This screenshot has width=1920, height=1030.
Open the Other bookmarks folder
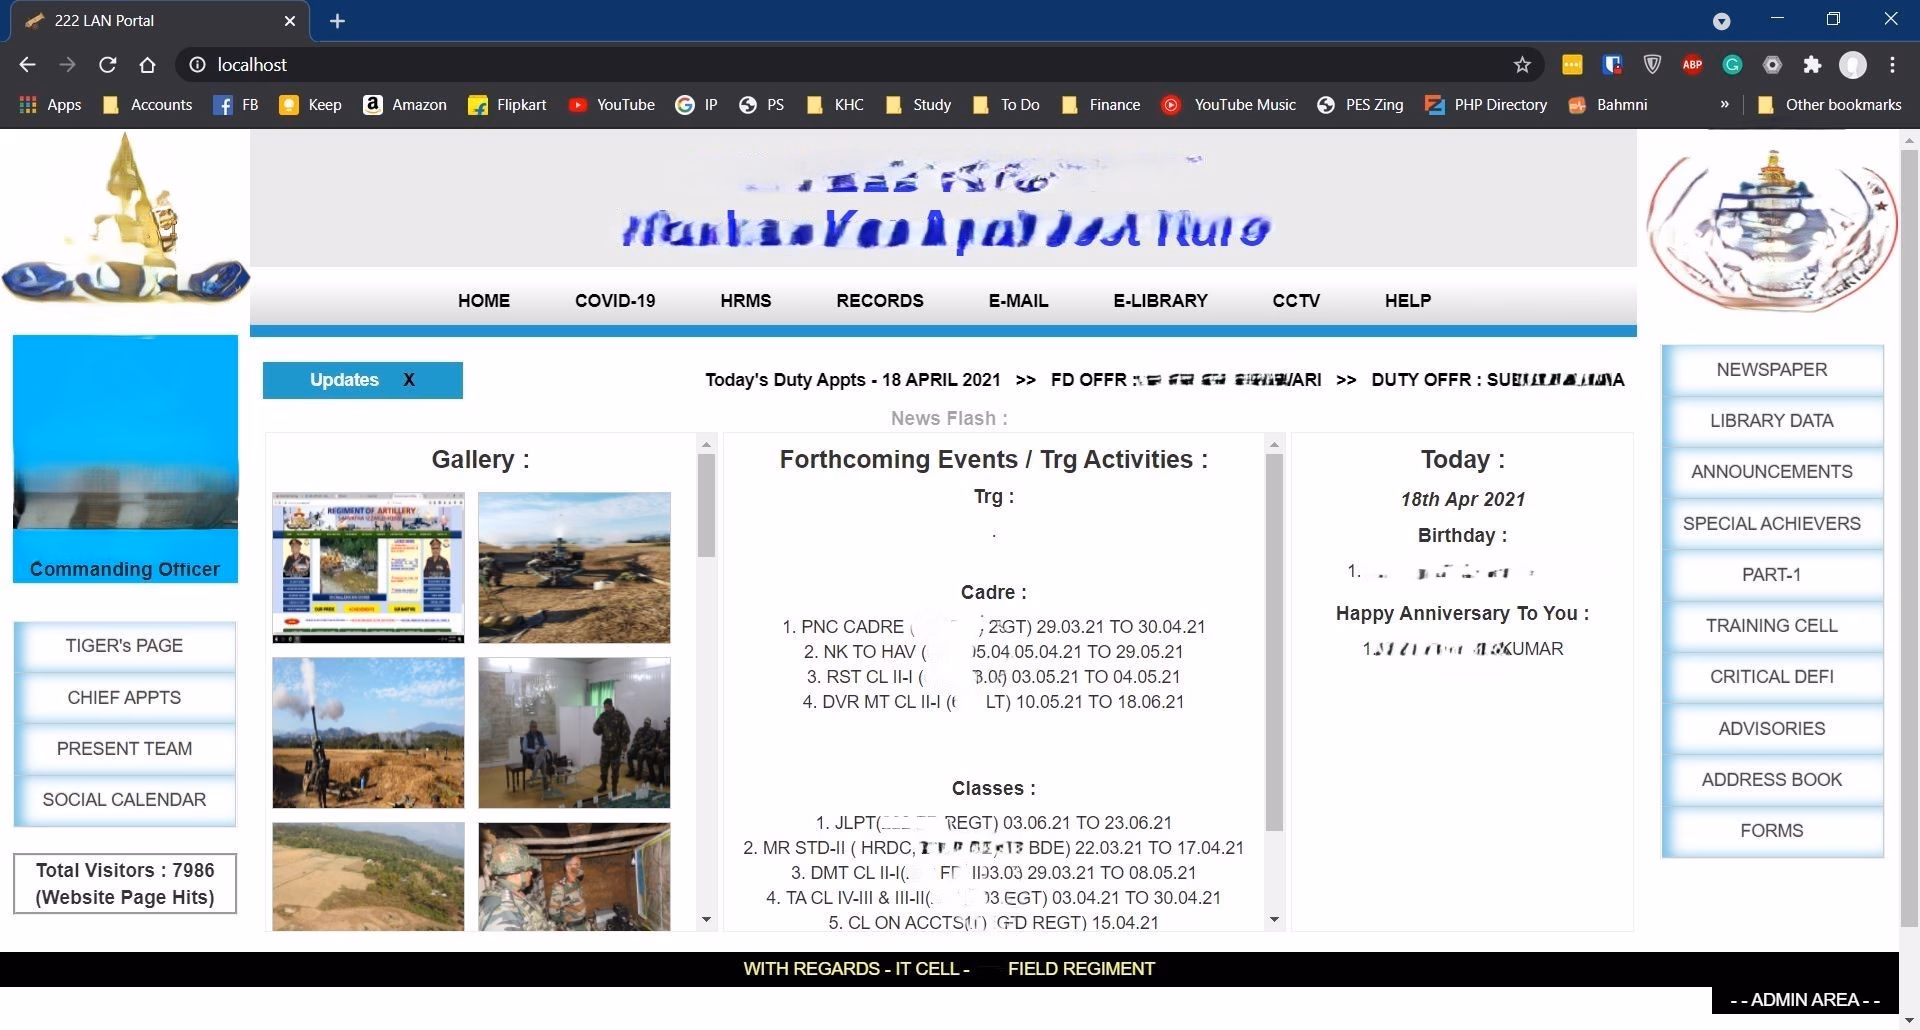click(x=1829, y=105)
